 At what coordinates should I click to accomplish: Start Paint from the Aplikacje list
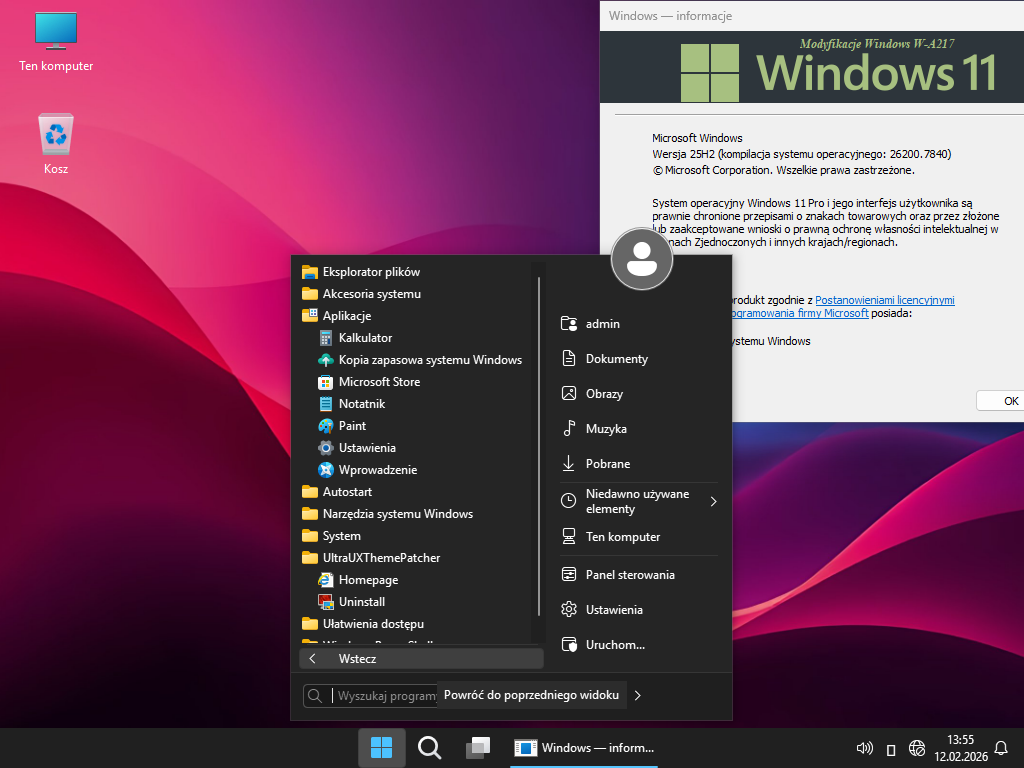point(352,426)
